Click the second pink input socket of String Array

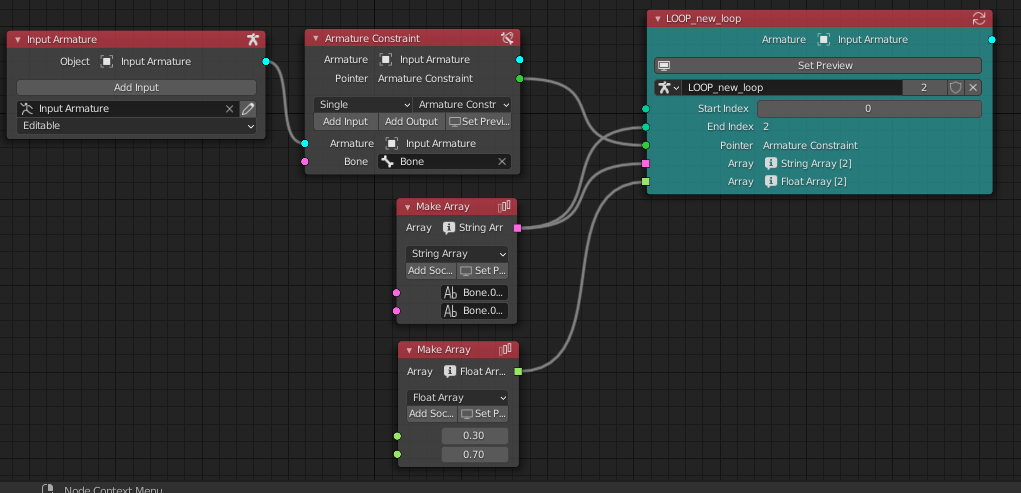tap(397, 311)
